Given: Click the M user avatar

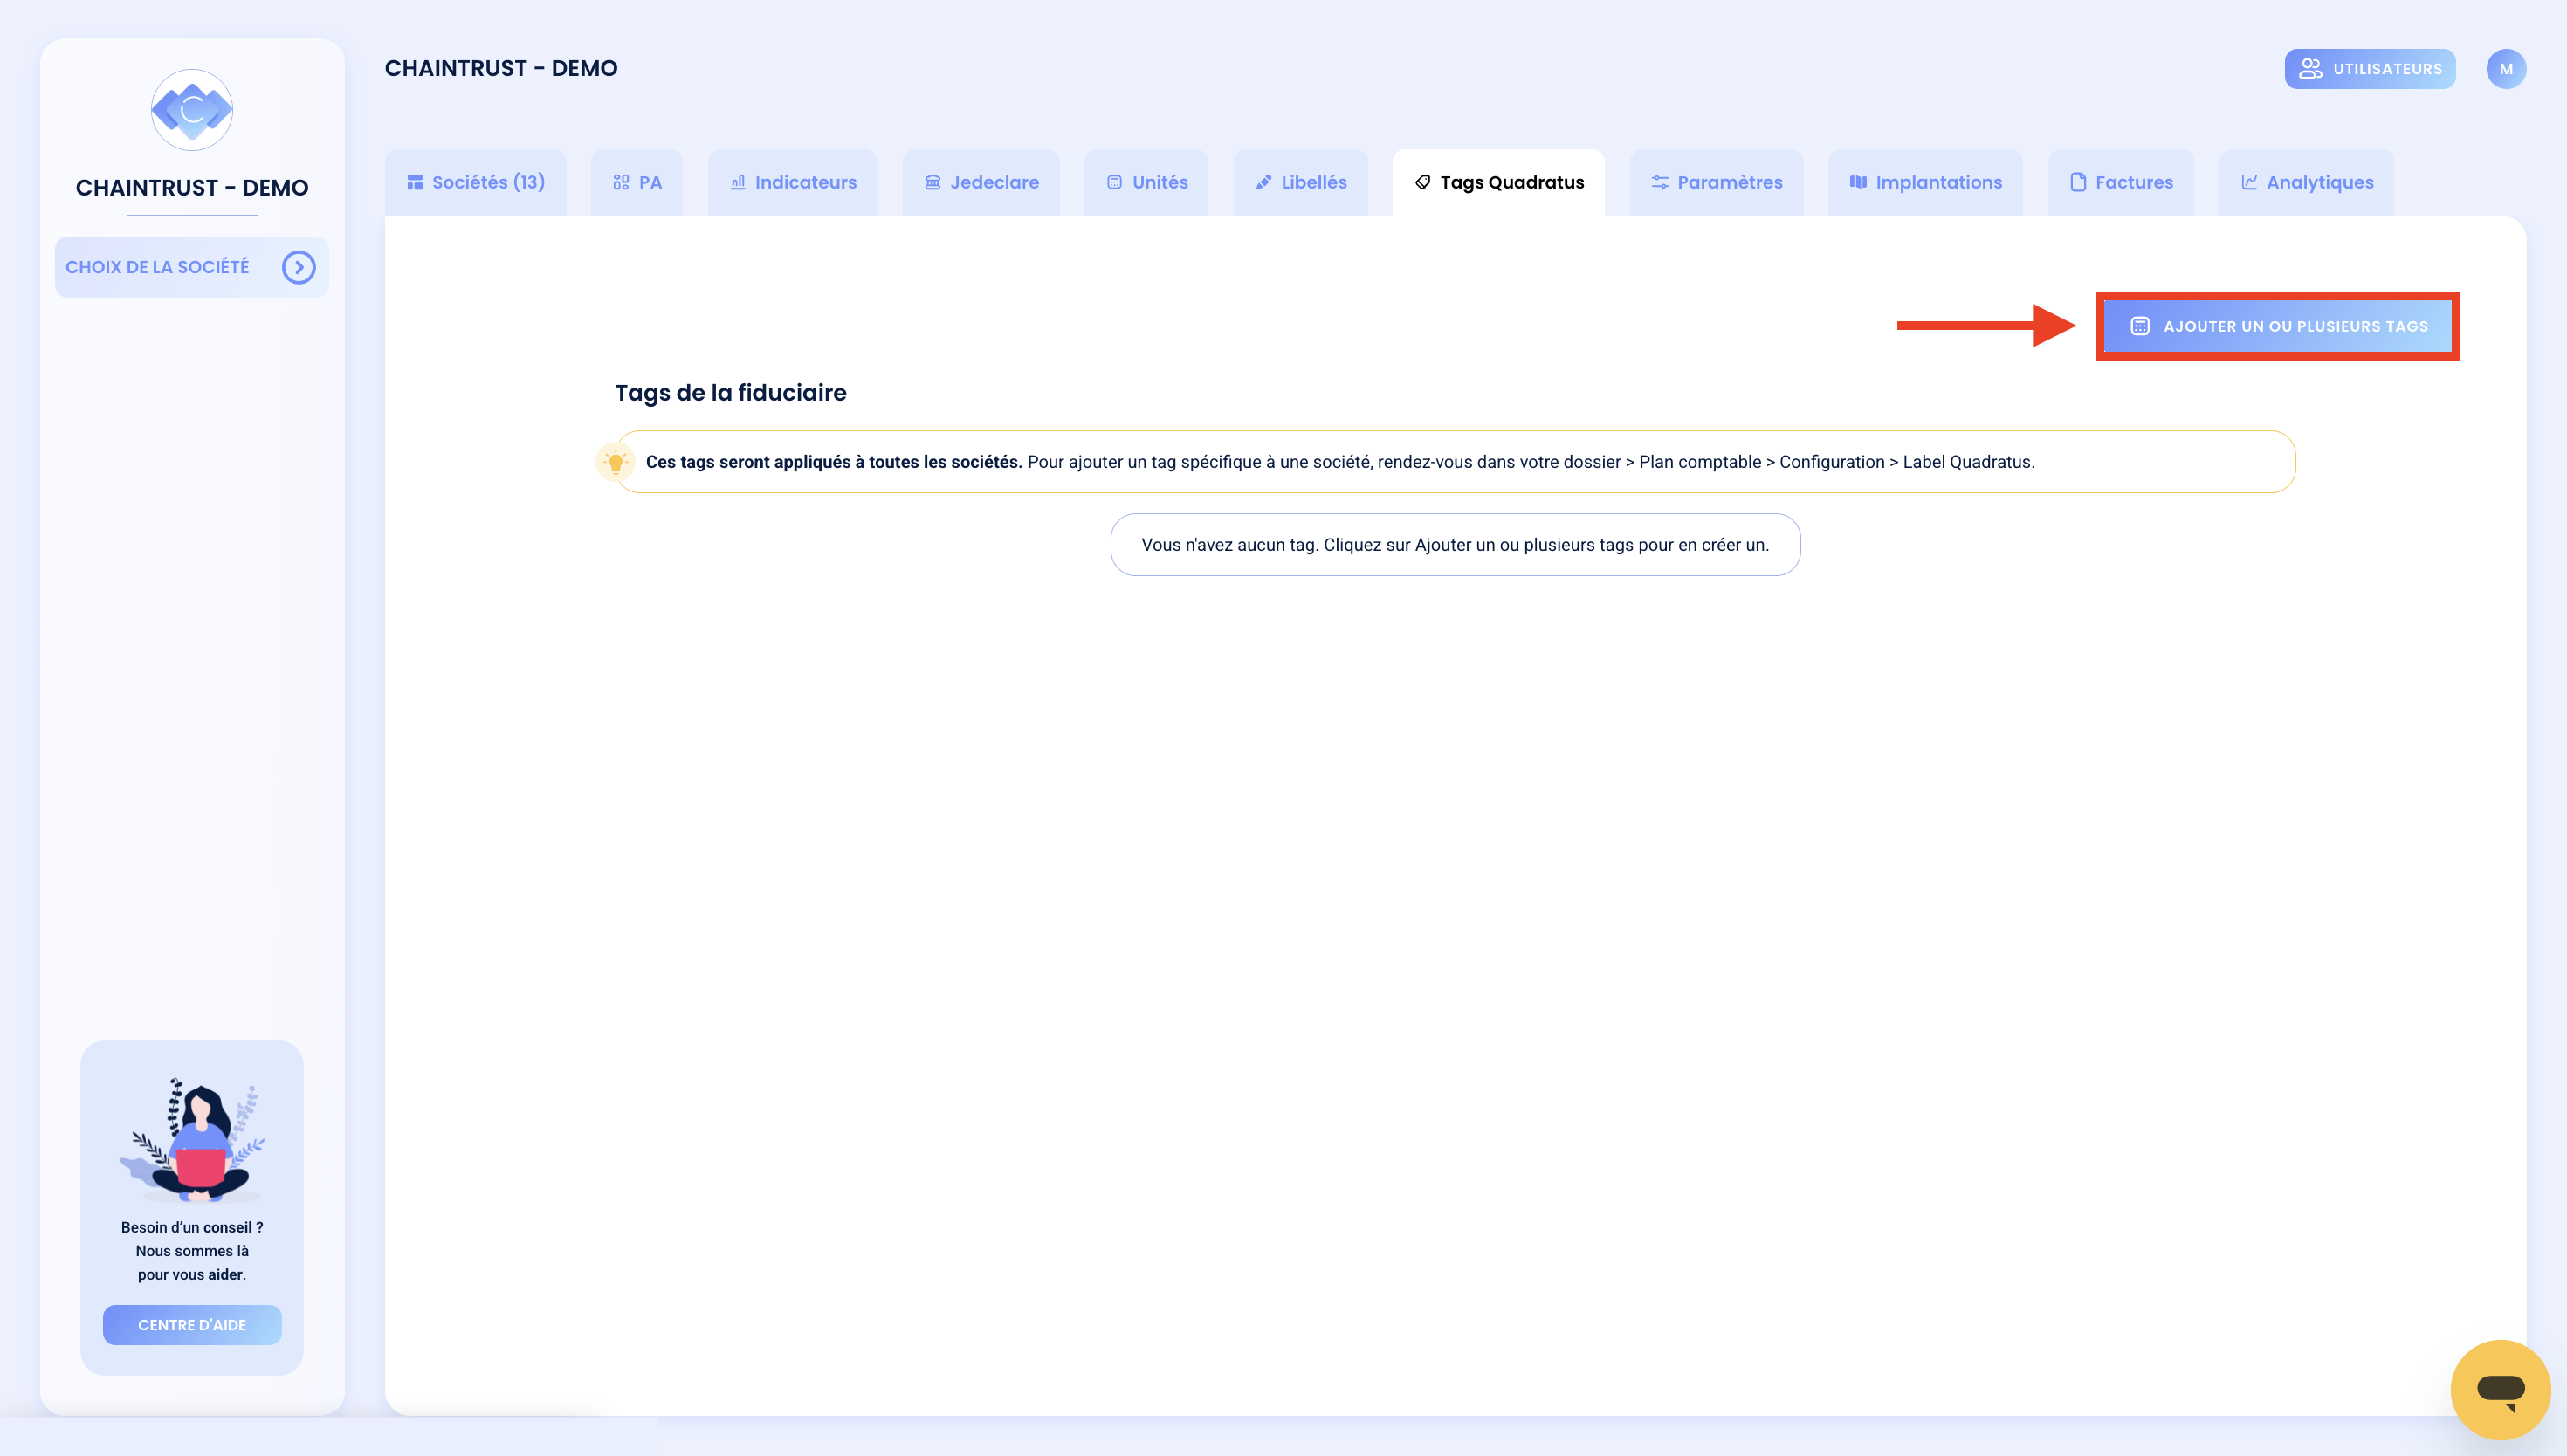Looking at the screenshot, I should click(x=2506, y=69).
